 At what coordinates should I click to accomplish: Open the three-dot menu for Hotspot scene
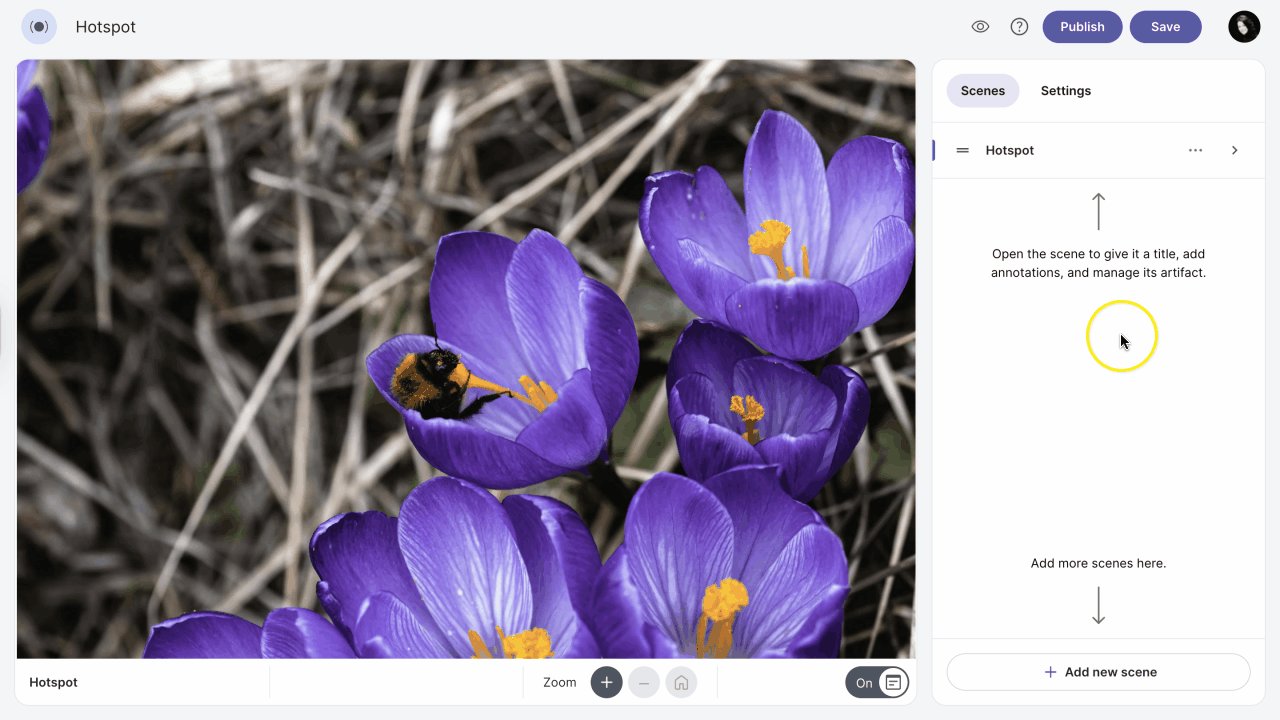tap(1195, 150)
